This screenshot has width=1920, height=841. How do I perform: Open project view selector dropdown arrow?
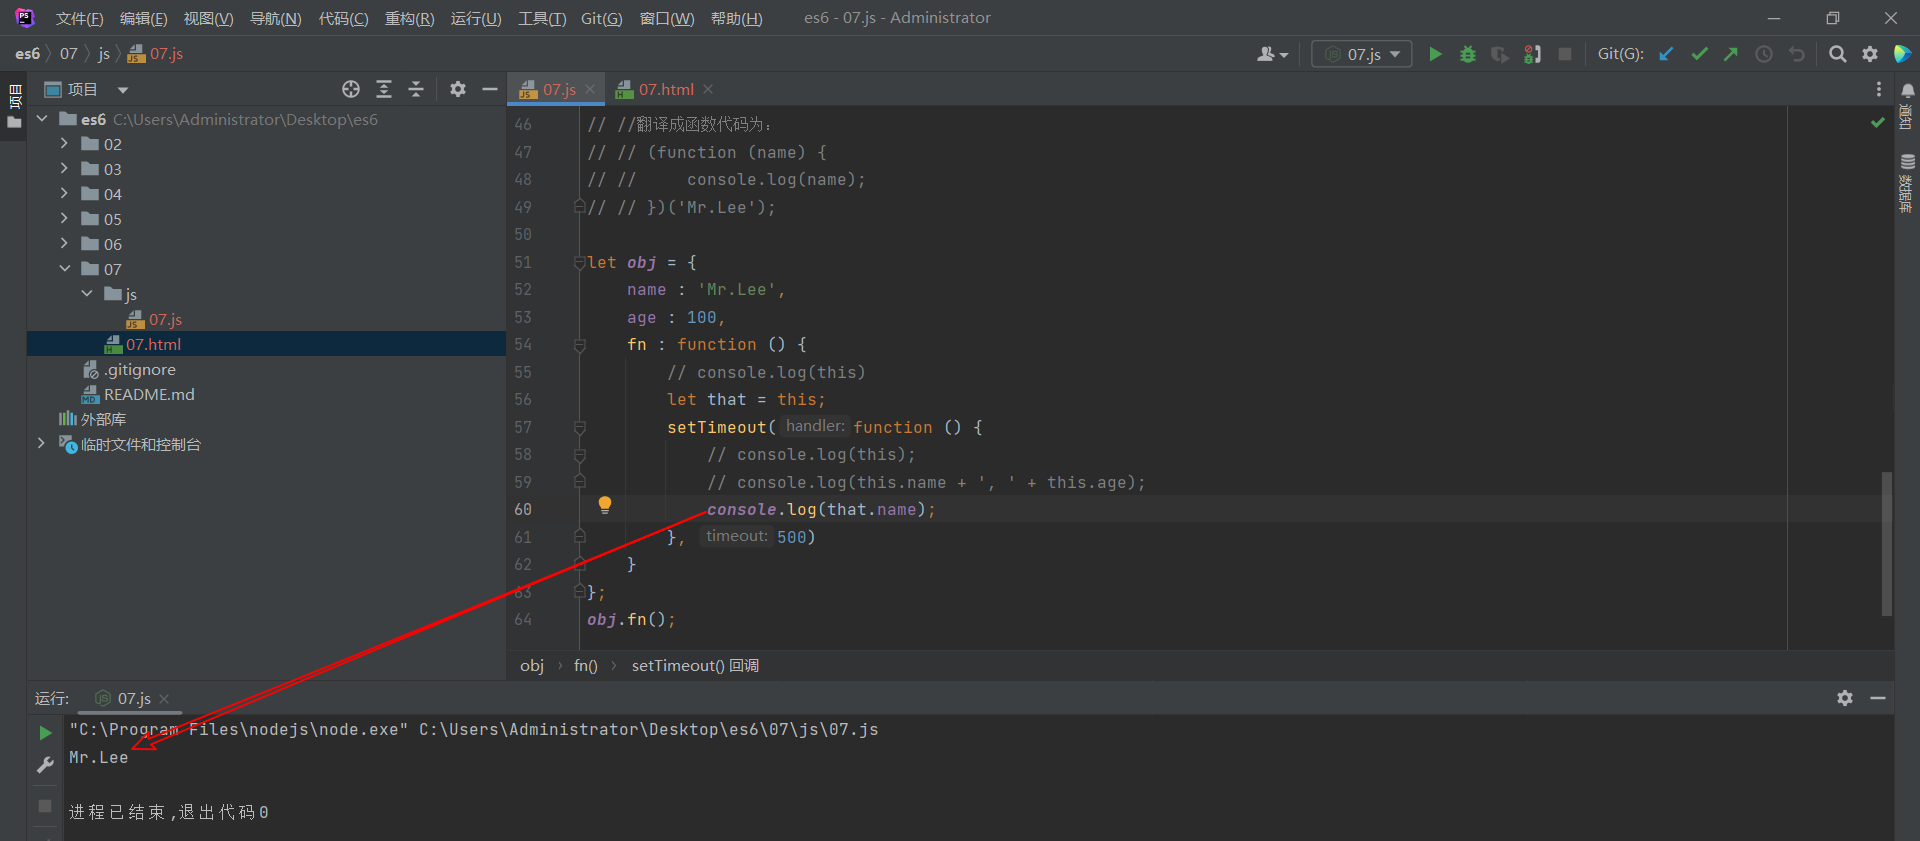click(x=123, y=90)
